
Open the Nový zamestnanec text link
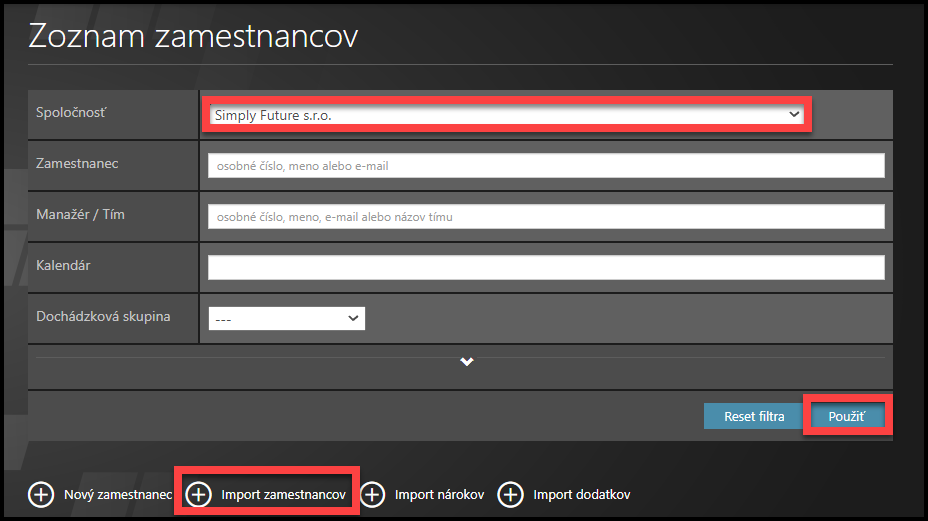click(x=117, y=495)
